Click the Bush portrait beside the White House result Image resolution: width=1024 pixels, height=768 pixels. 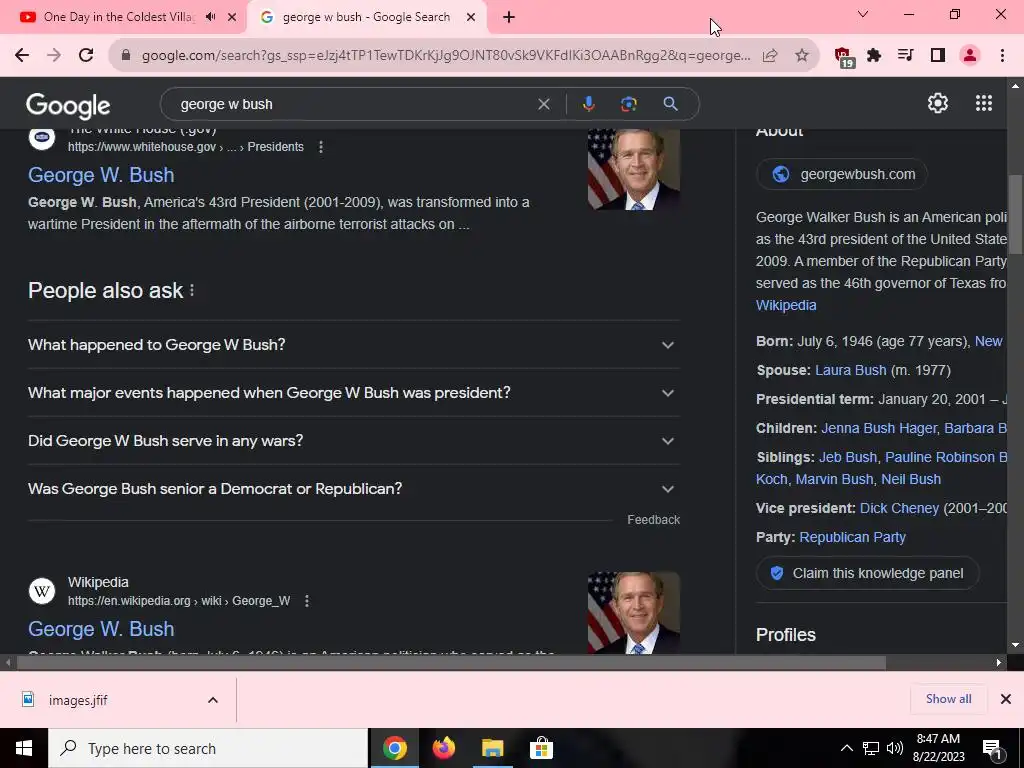click(633, 169)
